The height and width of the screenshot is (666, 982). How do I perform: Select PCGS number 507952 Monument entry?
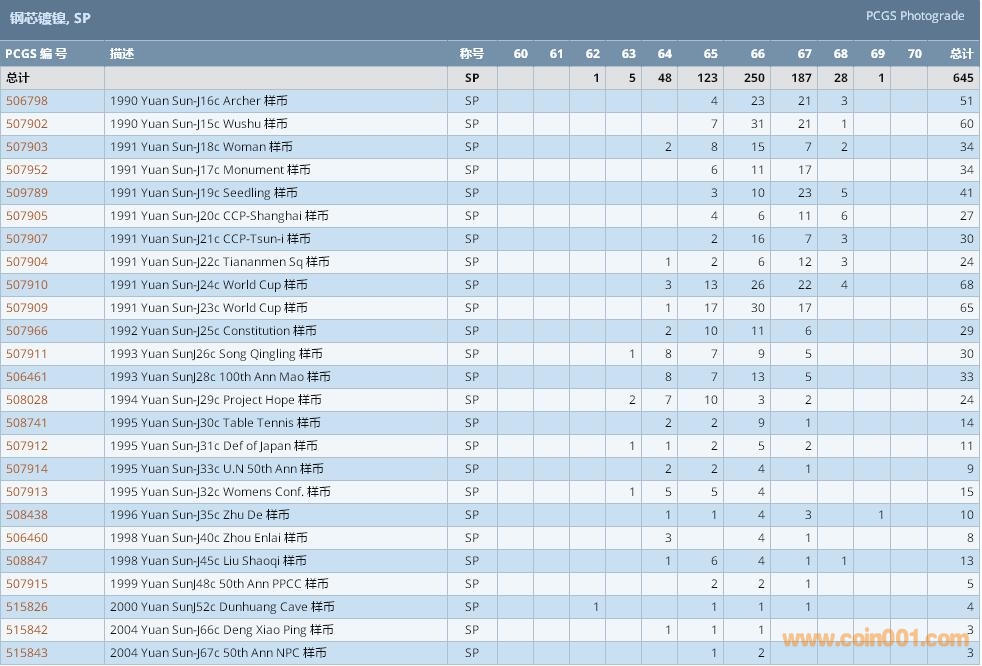pos(27,170)
